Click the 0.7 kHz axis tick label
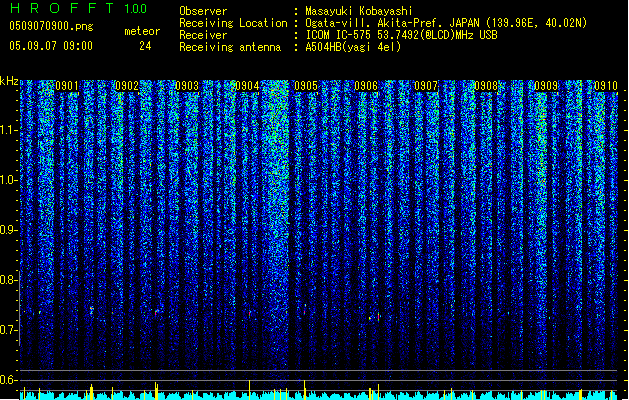 pyautogui.click(x=8, y=330)
